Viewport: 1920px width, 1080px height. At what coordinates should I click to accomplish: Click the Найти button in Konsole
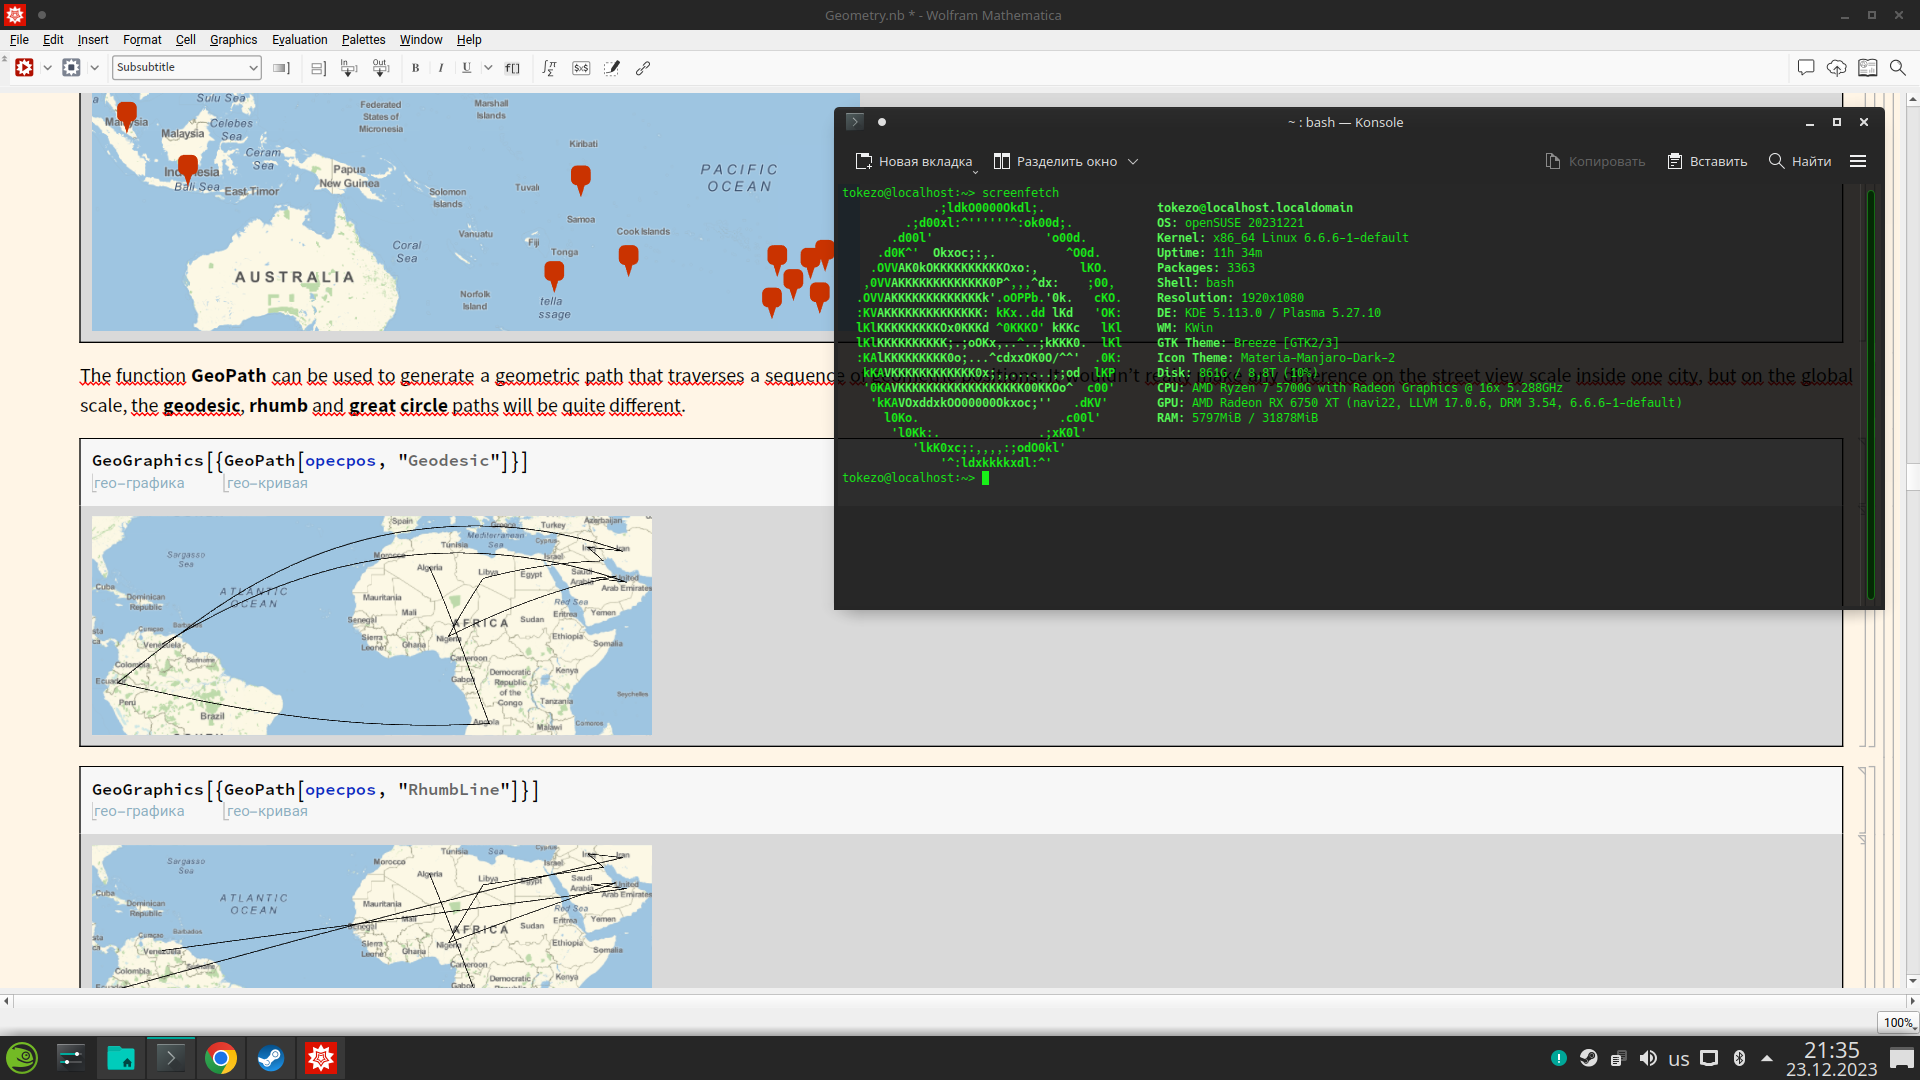[x=1800, y=161]
